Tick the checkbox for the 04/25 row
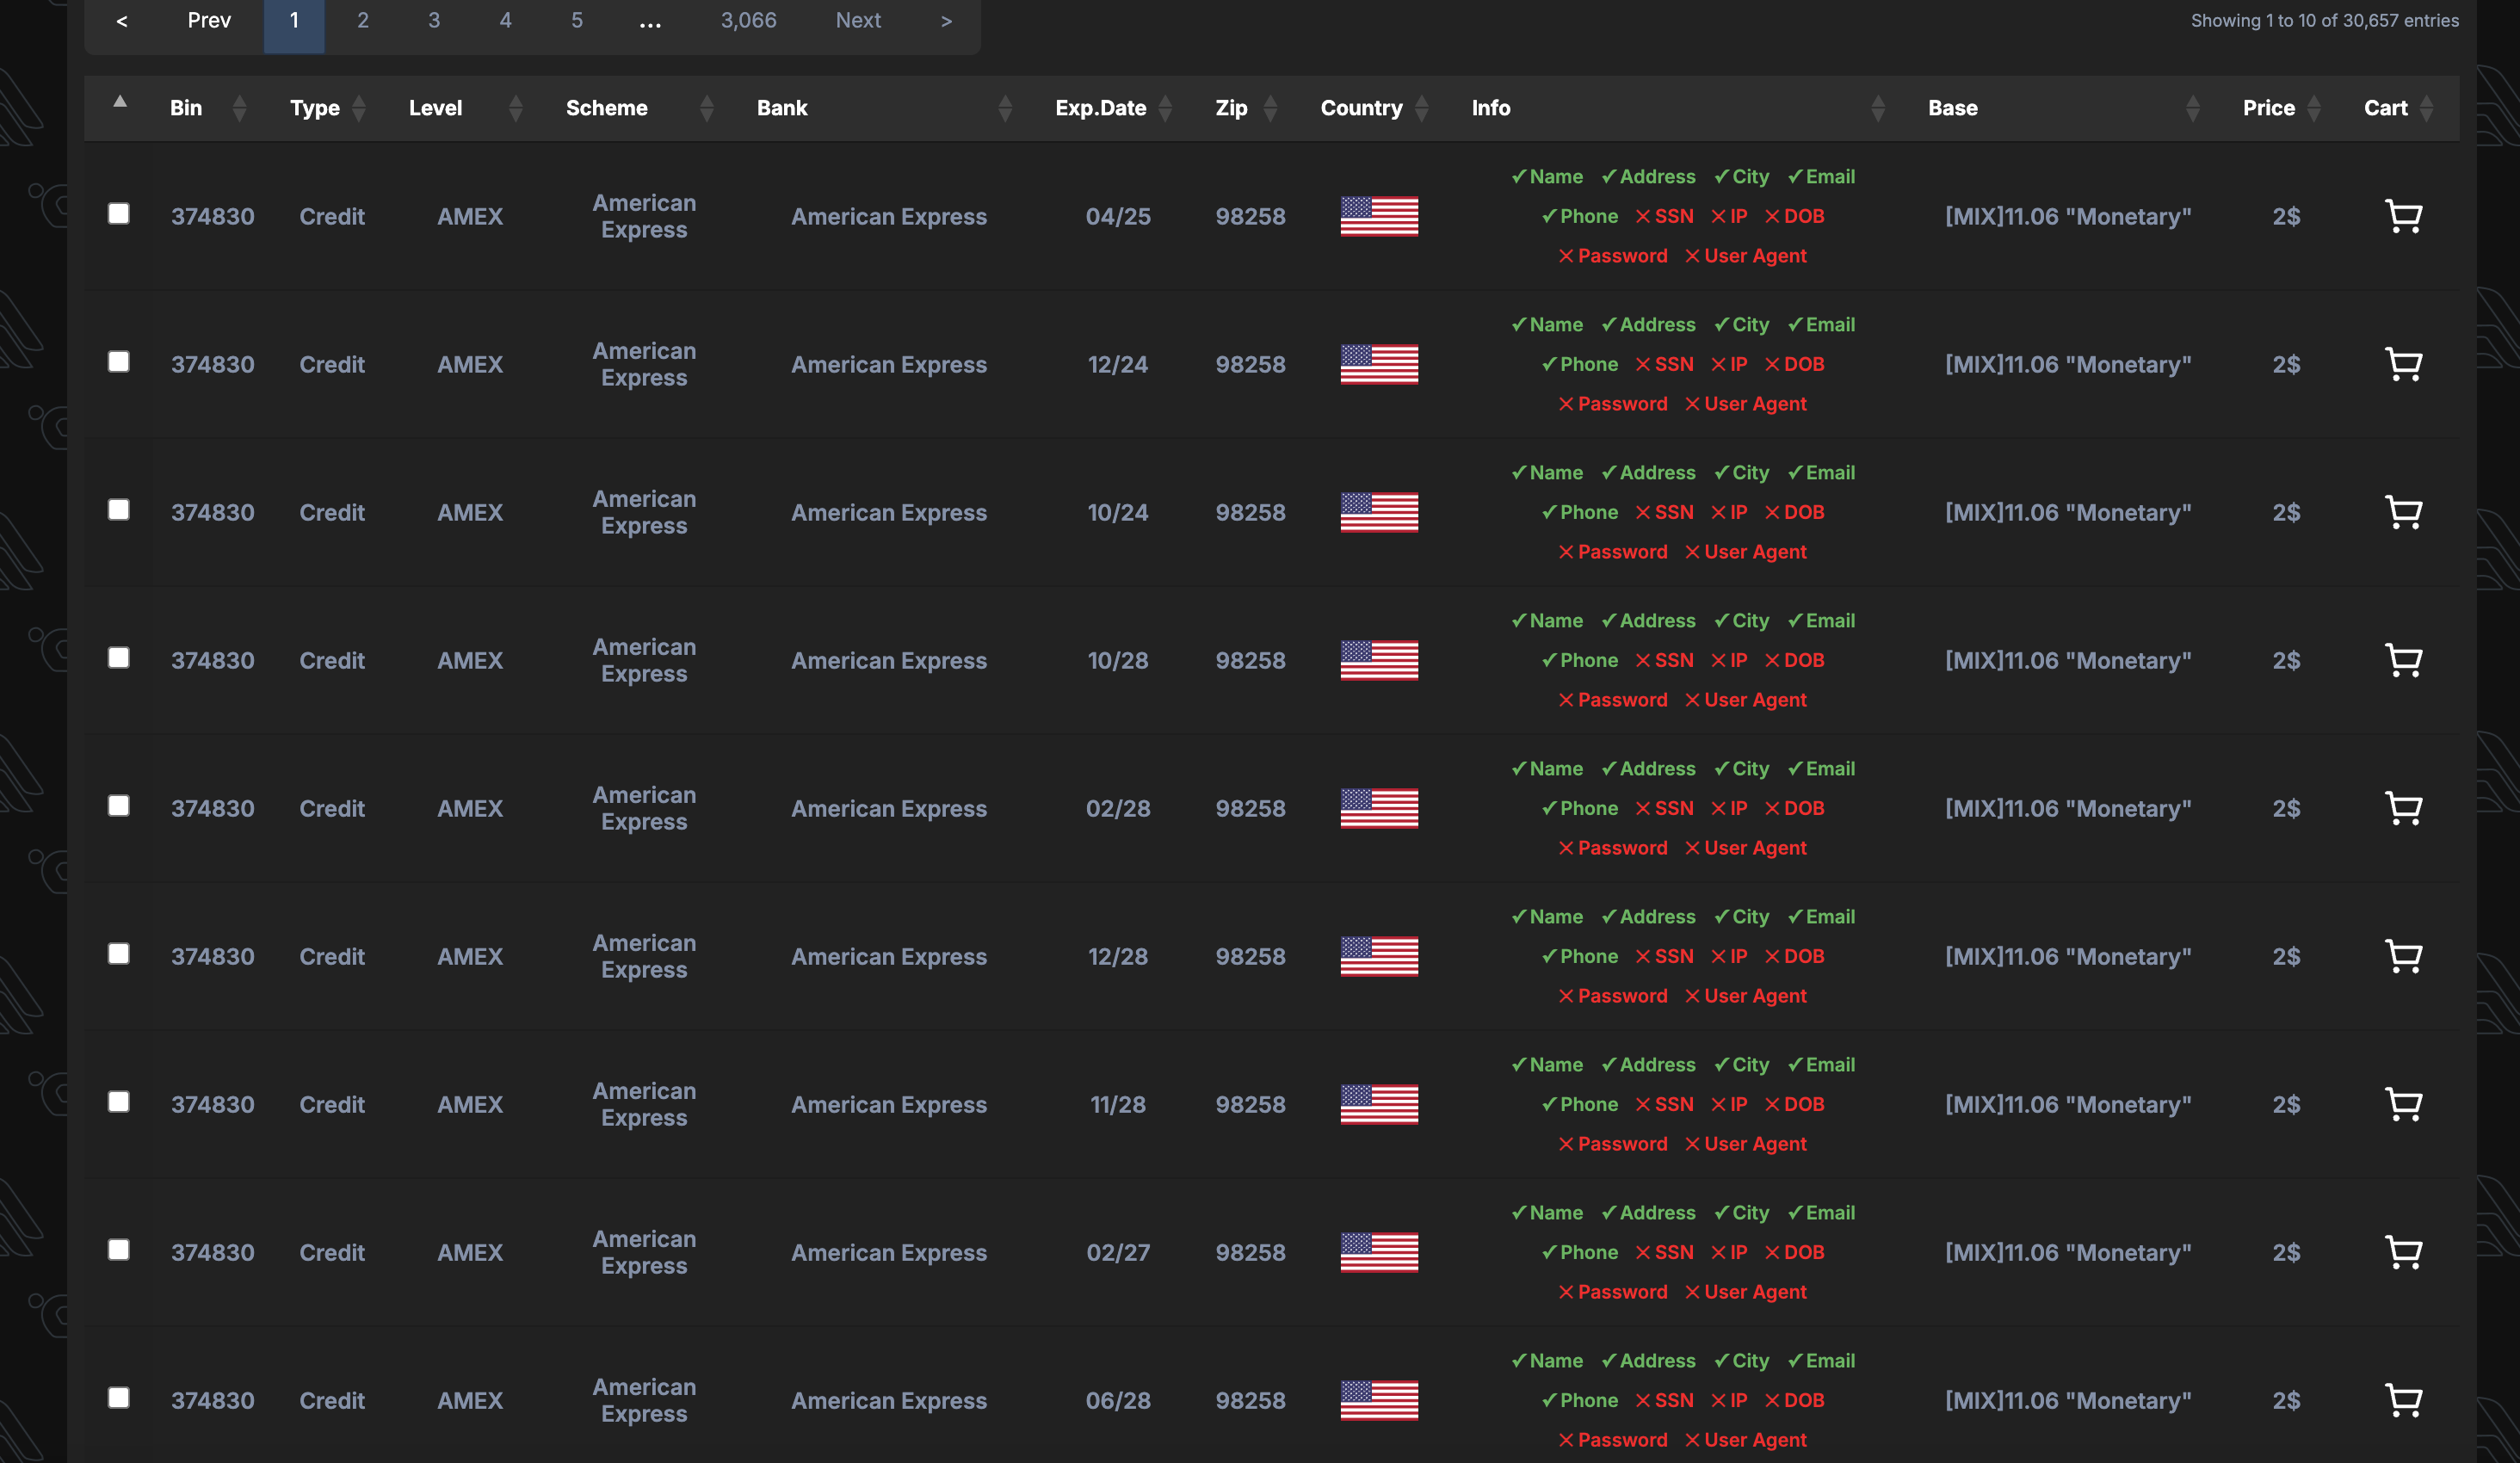Screen dimensions: 2520x1463 coord(119,214)
